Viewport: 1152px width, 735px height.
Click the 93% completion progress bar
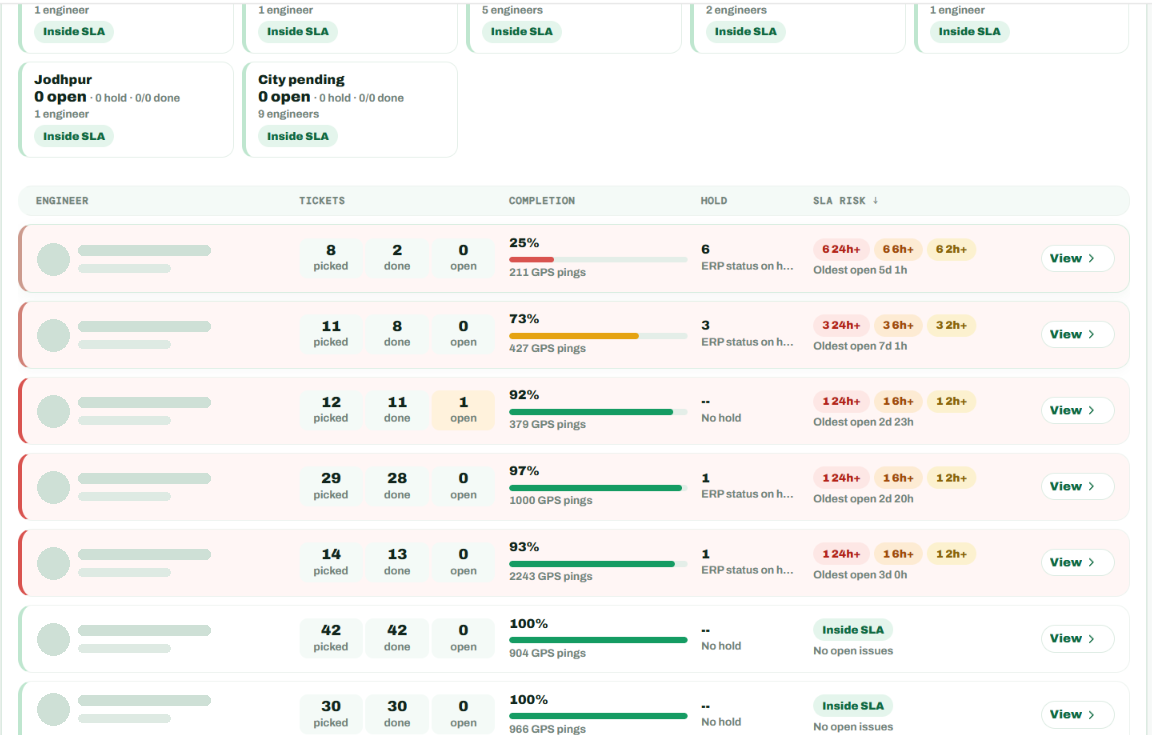(x=598, y=564)
